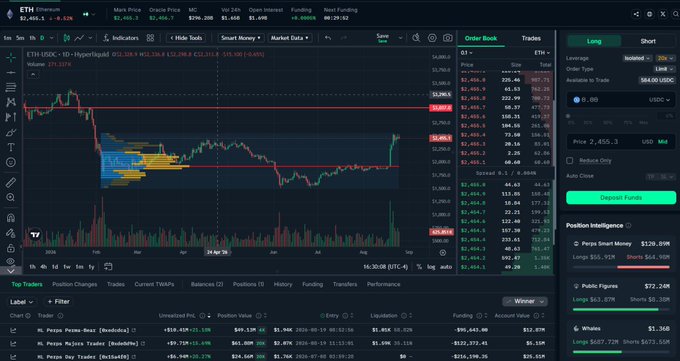Open the Market Data dropdown
680x361 pixels.
[289, 38]
